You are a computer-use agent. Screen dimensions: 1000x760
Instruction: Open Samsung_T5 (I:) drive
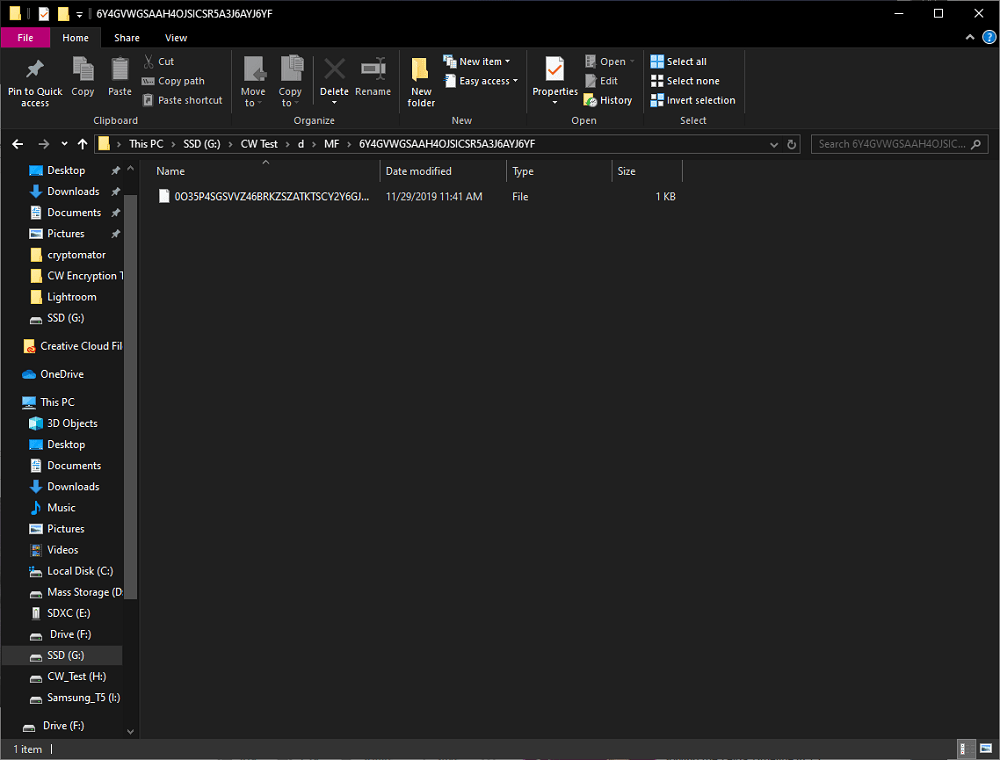[x=84, y=697]
